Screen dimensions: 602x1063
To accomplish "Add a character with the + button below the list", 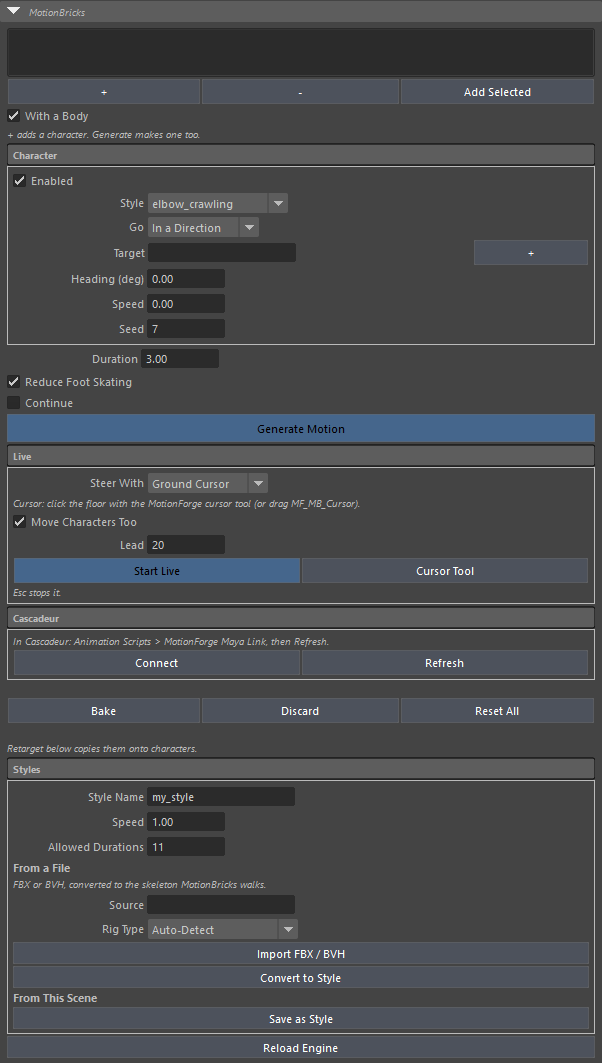I will [x=104, y=92].
